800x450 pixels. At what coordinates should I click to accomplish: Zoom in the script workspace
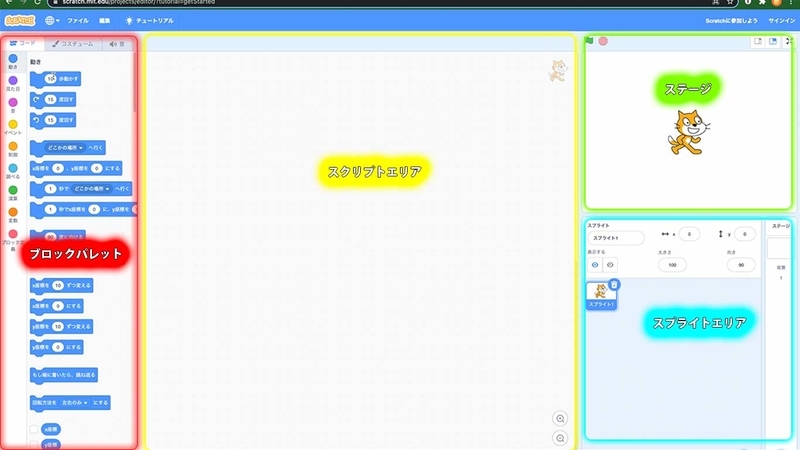560,419
